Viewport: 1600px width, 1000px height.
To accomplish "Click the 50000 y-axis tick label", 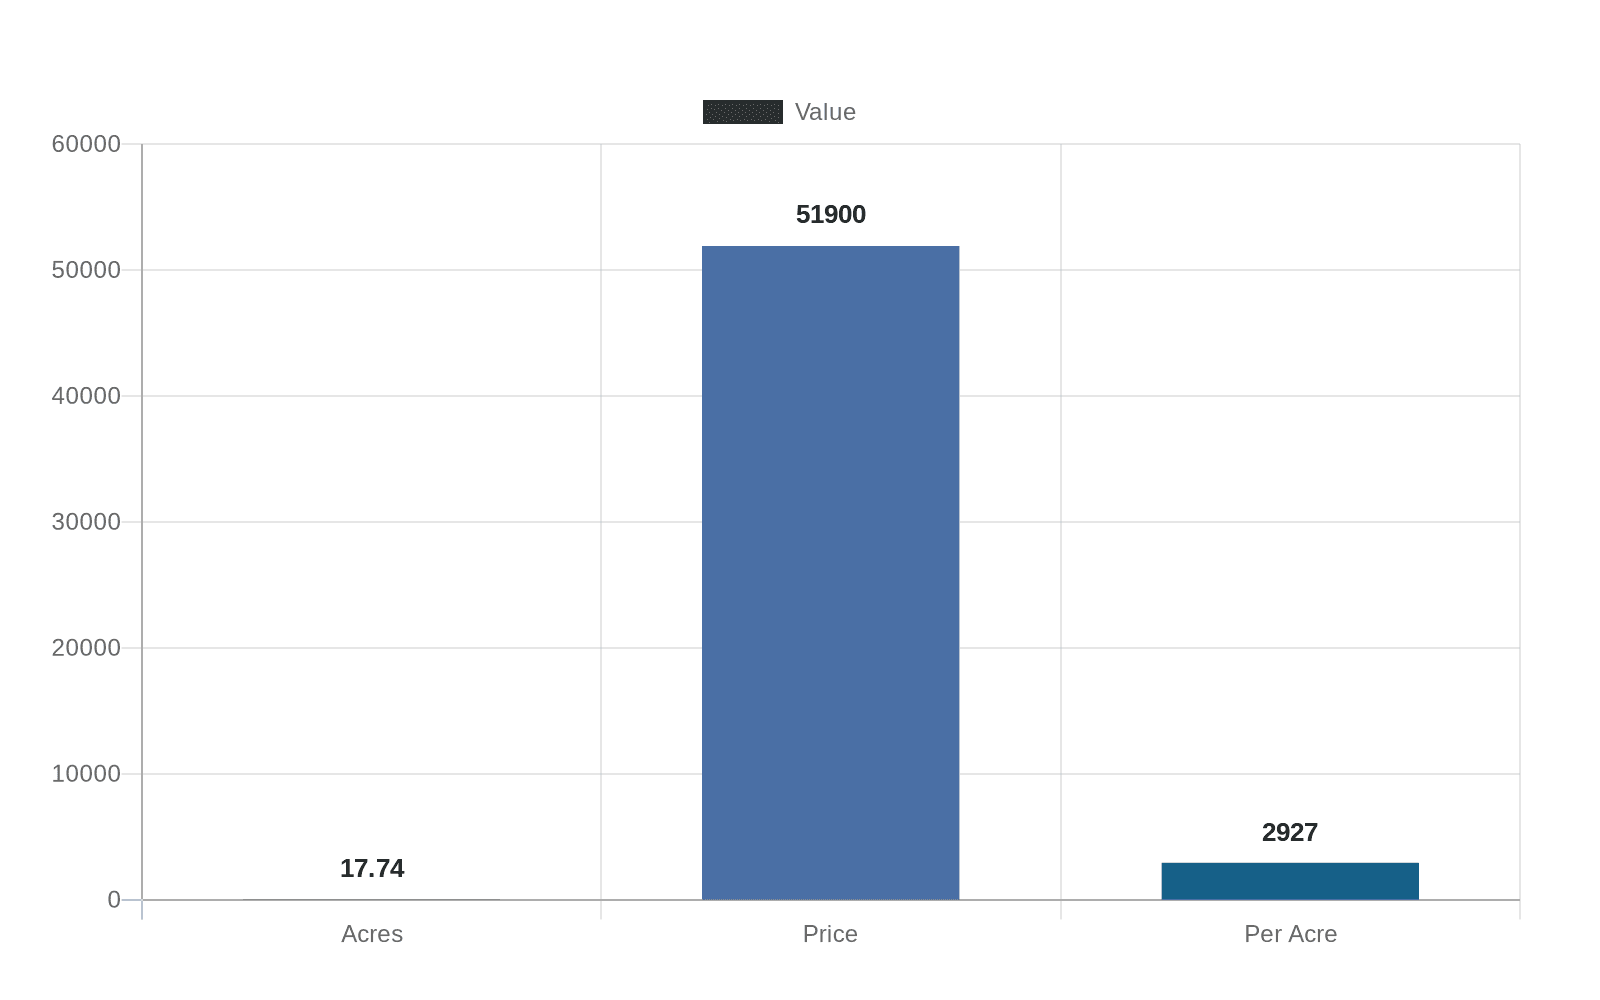I will [86, 270].
